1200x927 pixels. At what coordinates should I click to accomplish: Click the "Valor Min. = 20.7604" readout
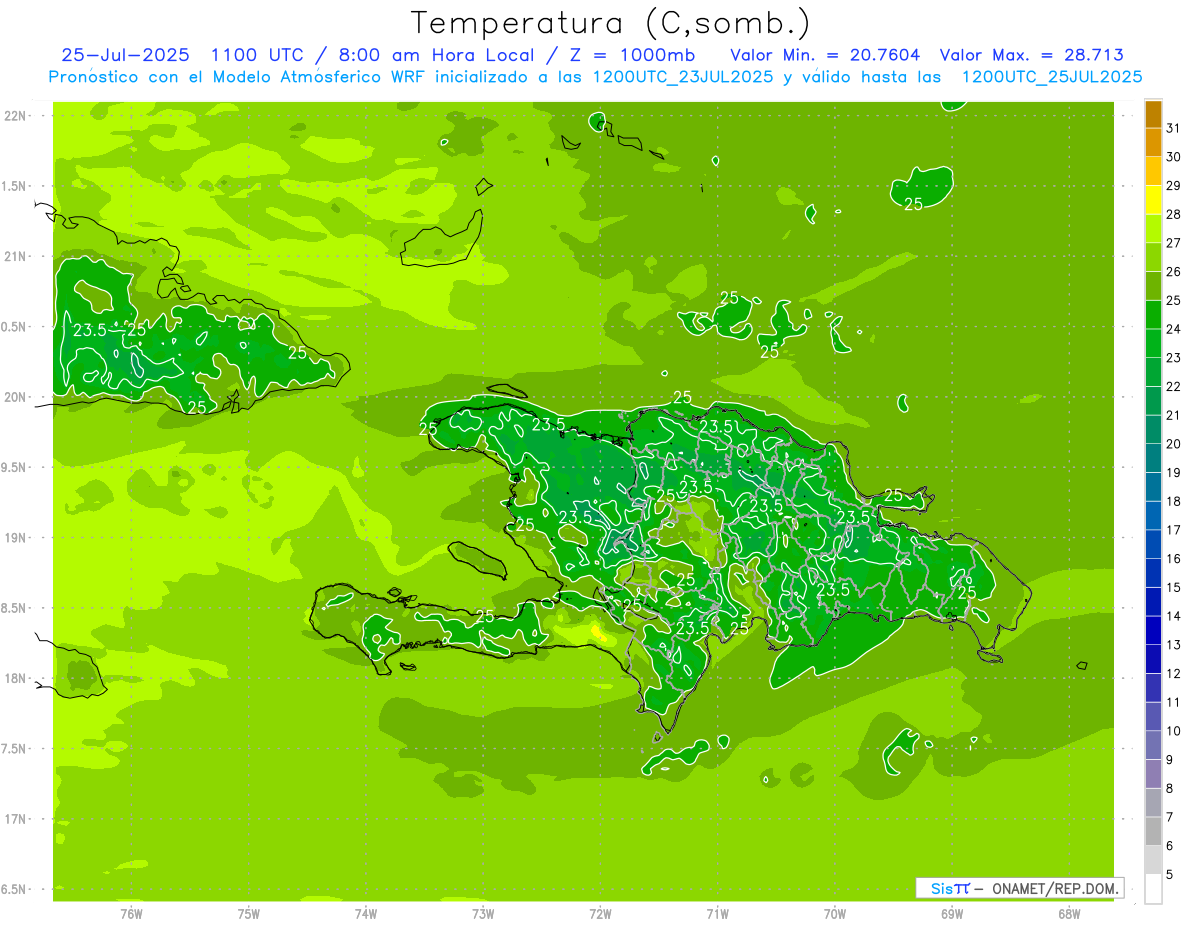click(x=825, y=55)
